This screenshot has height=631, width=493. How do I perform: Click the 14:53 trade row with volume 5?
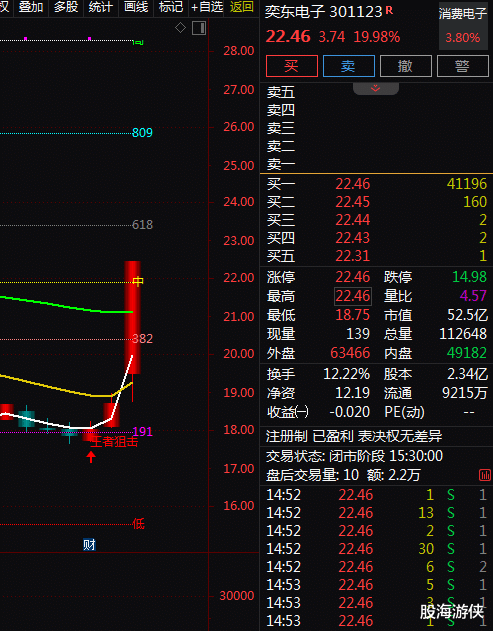click(x=376, y=585)
